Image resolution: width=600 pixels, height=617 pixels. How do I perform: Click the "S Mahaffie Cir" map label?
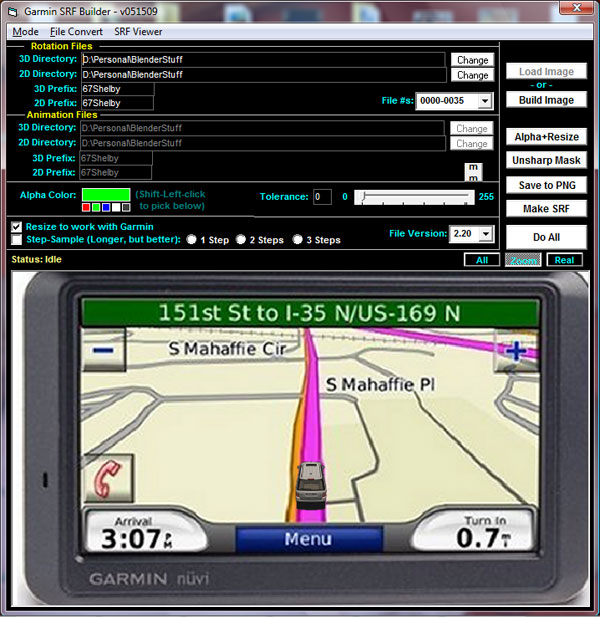click(x=227, y=349)
